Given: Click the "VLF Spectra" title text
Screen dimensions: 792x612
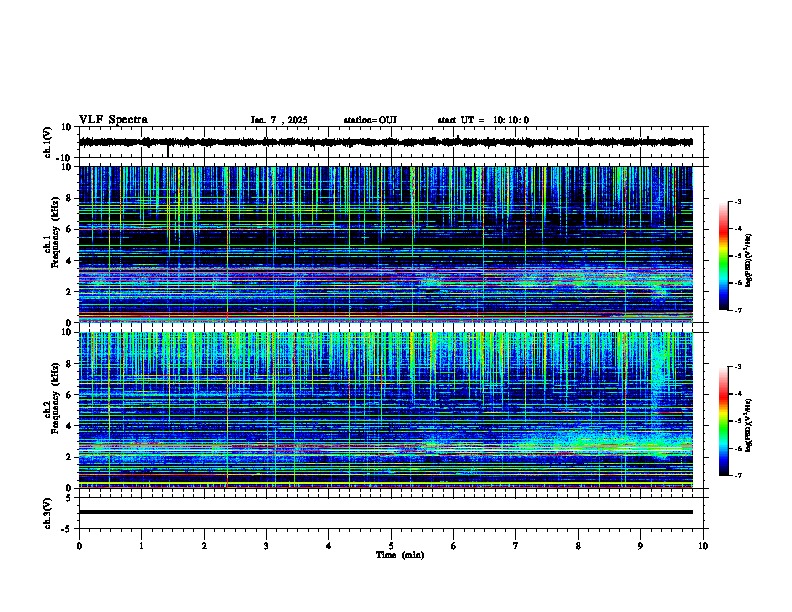Looking at the screenshot, I should [x=113, y=119].
